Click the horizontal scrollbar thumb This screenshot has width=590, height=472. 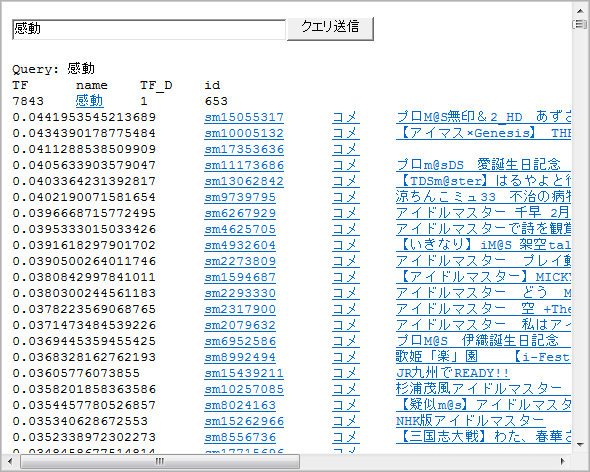pos(160,461)
